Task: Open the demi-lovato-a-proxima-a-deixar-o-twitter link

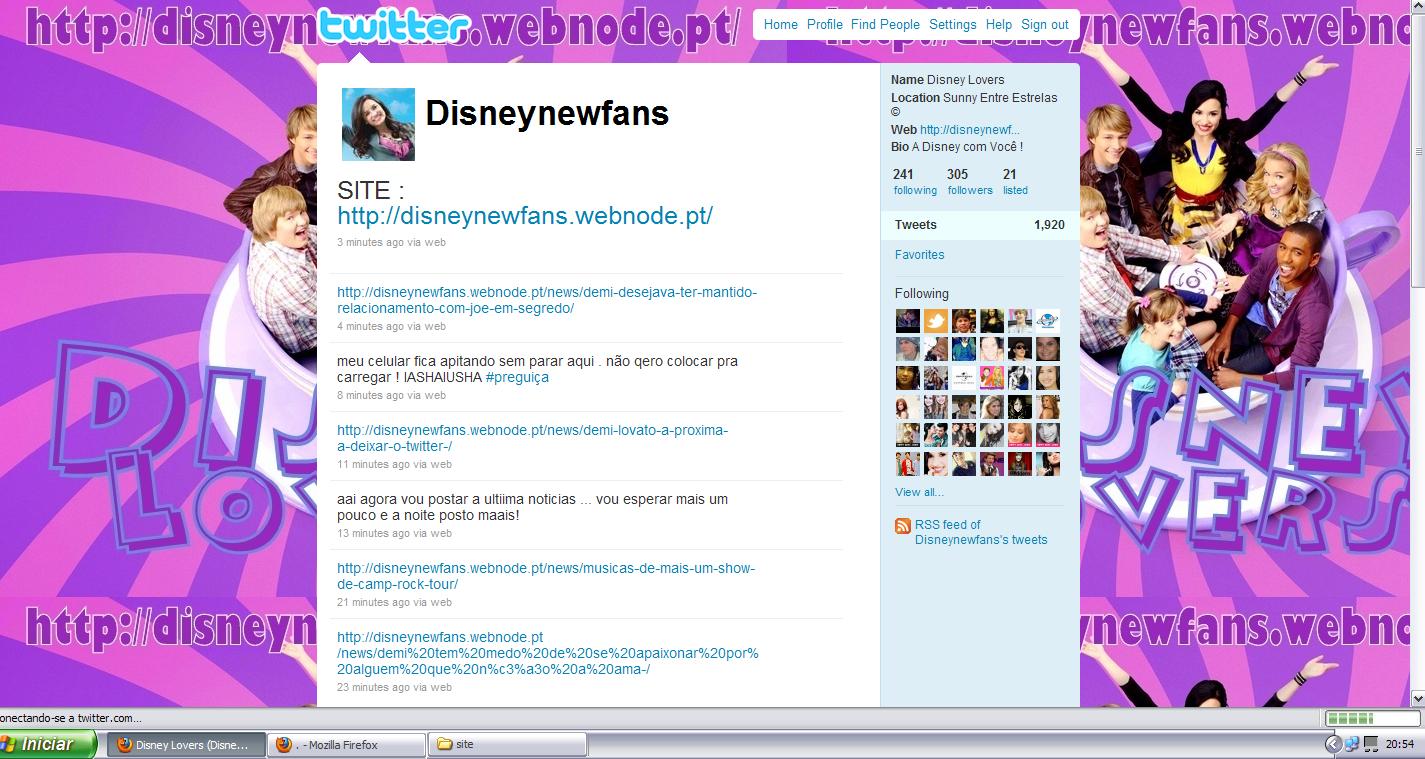Action: [x=533, y=438]
